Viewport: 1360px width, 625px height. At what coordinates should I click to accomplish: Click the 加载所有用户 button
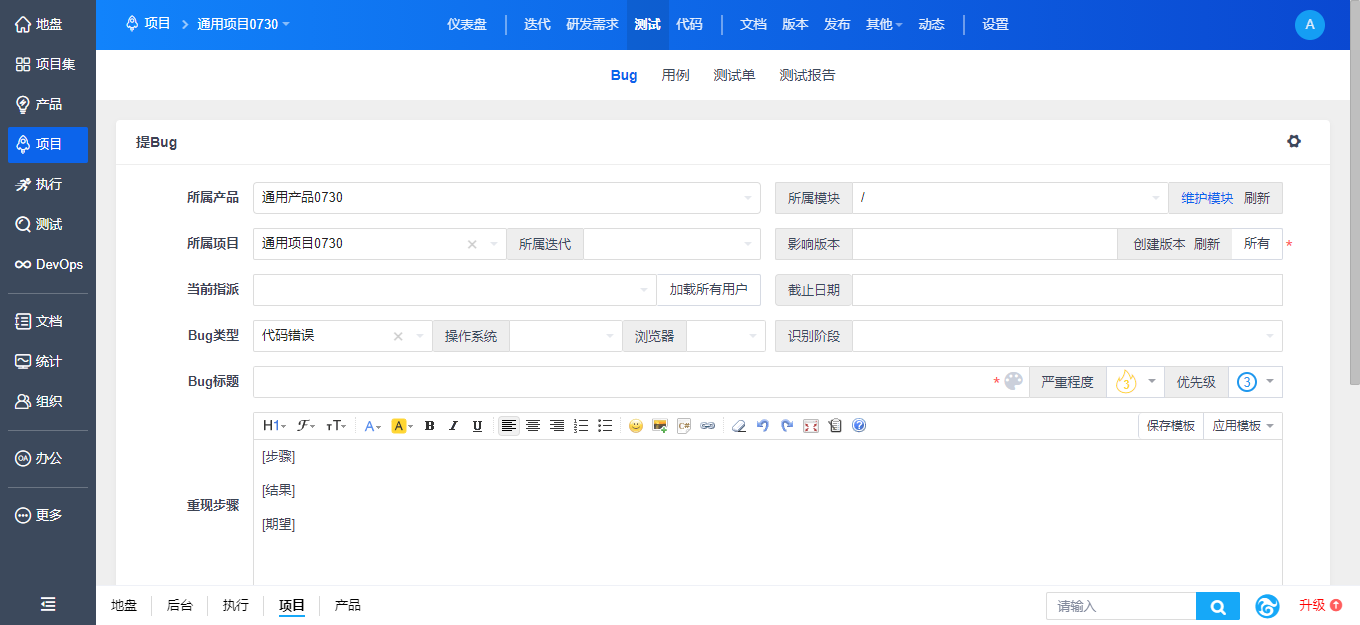[x=708, y=290]
